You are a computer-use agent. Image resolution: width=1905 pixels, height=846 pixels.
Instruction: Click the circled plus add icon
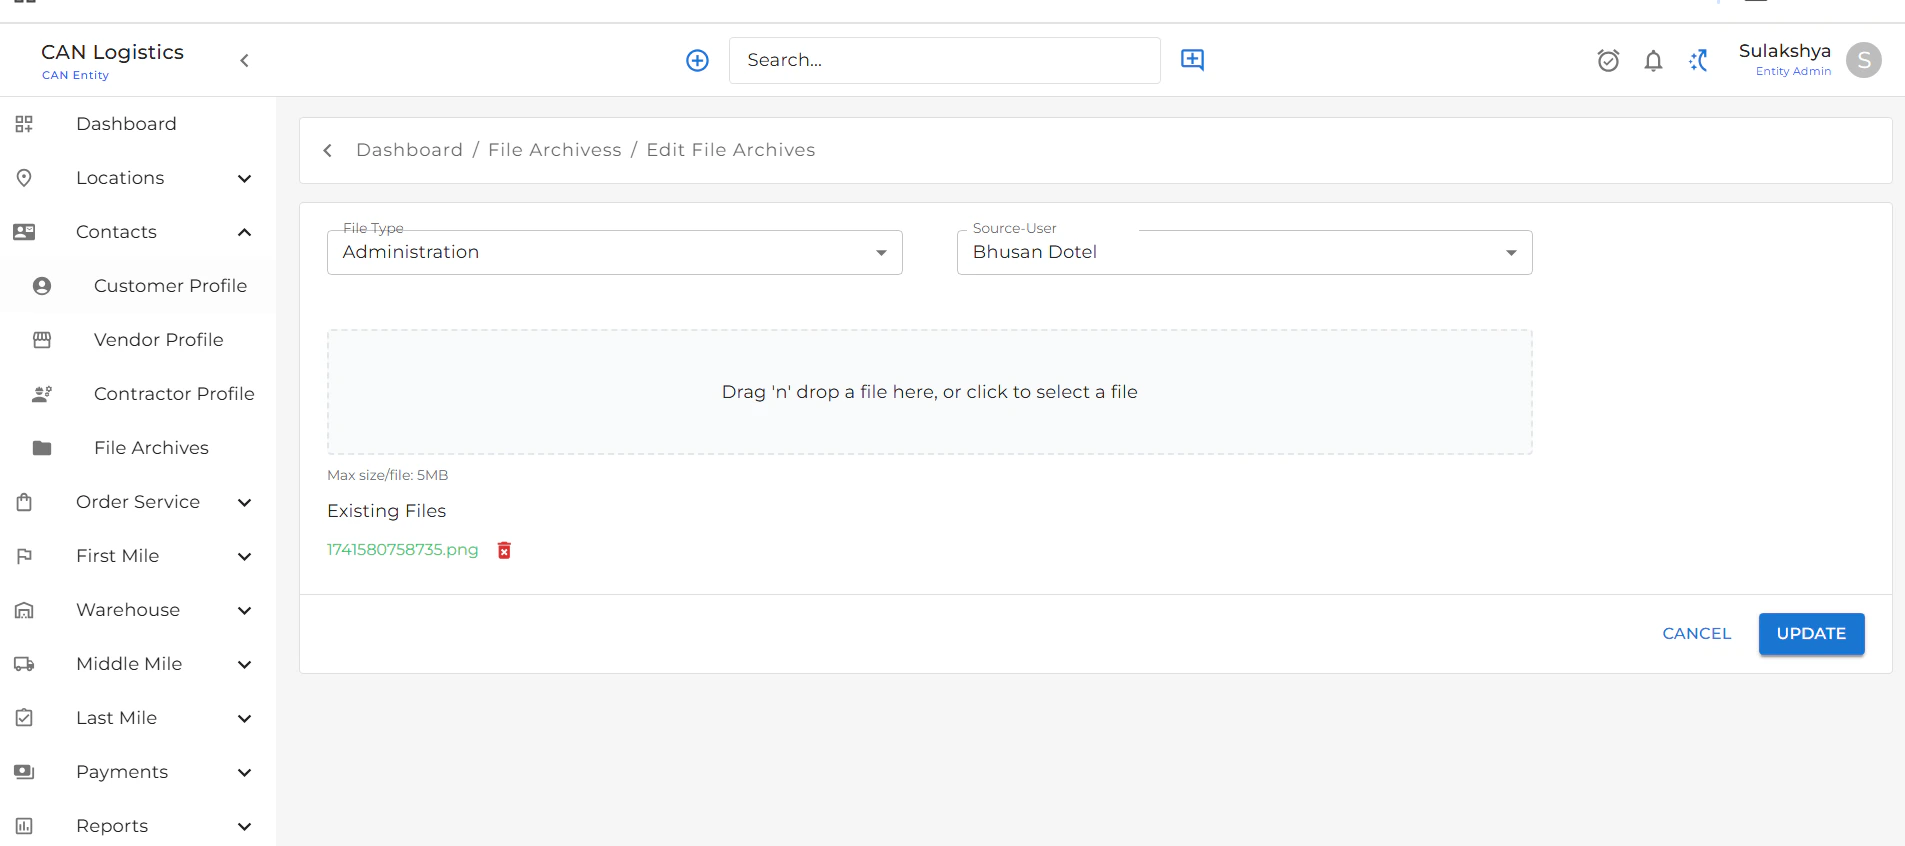697,61
